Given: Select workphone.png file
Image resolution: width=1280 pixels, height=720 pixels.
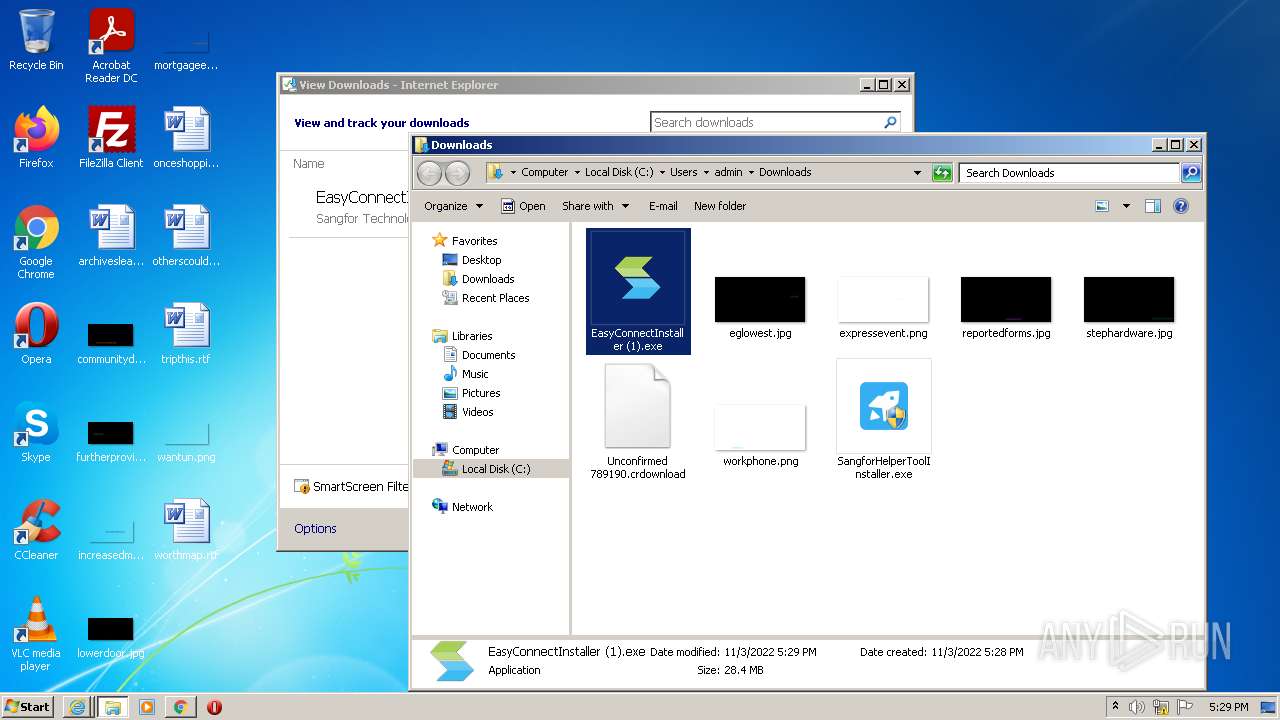Looking at the screenshot, I should click(x=760, y=435).
